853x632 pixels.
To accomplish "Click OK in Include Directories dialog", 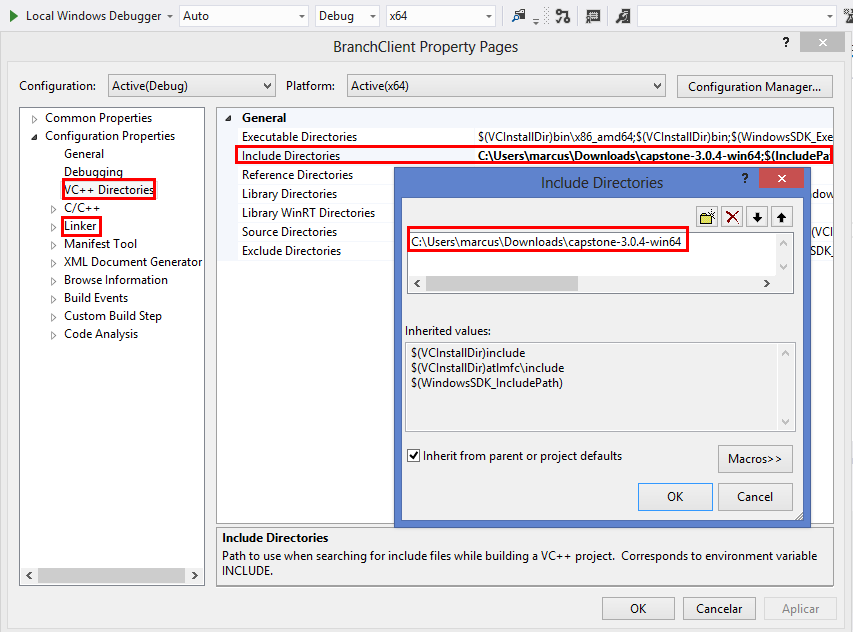I will (x=675, y=497).
